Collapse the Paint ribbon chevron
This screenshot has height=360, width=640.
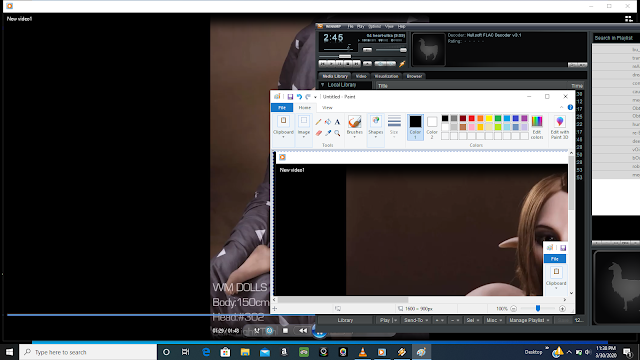click(x=562, y=107)
